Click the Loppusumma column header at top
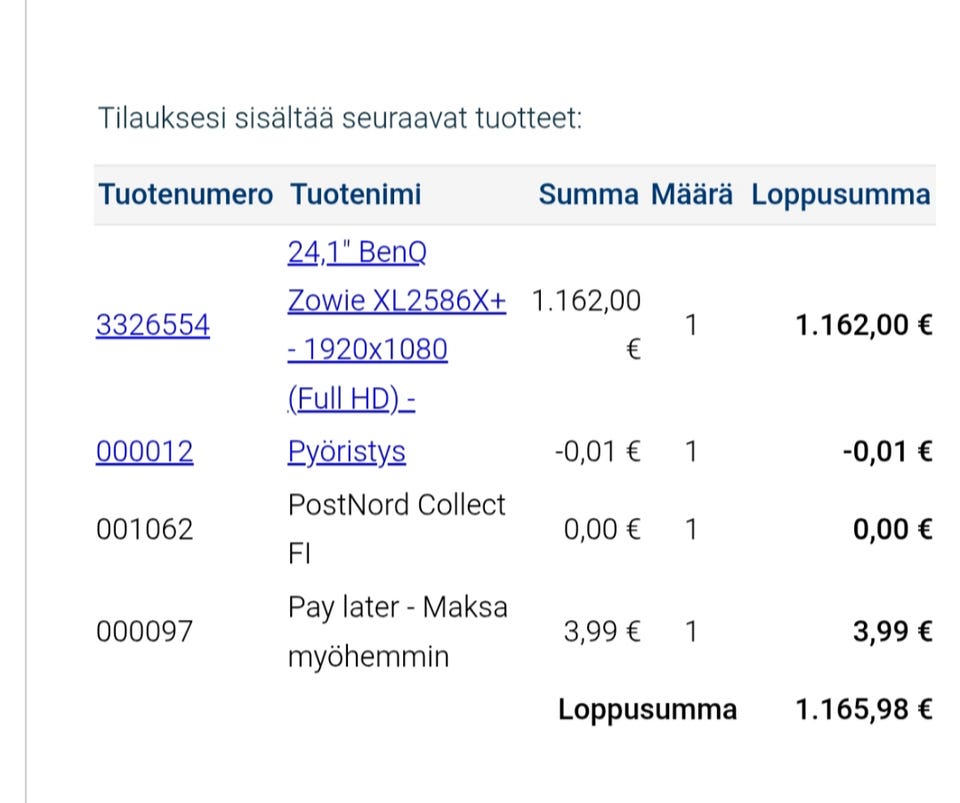This screenshot has height=803, width=960. [840, 194]
